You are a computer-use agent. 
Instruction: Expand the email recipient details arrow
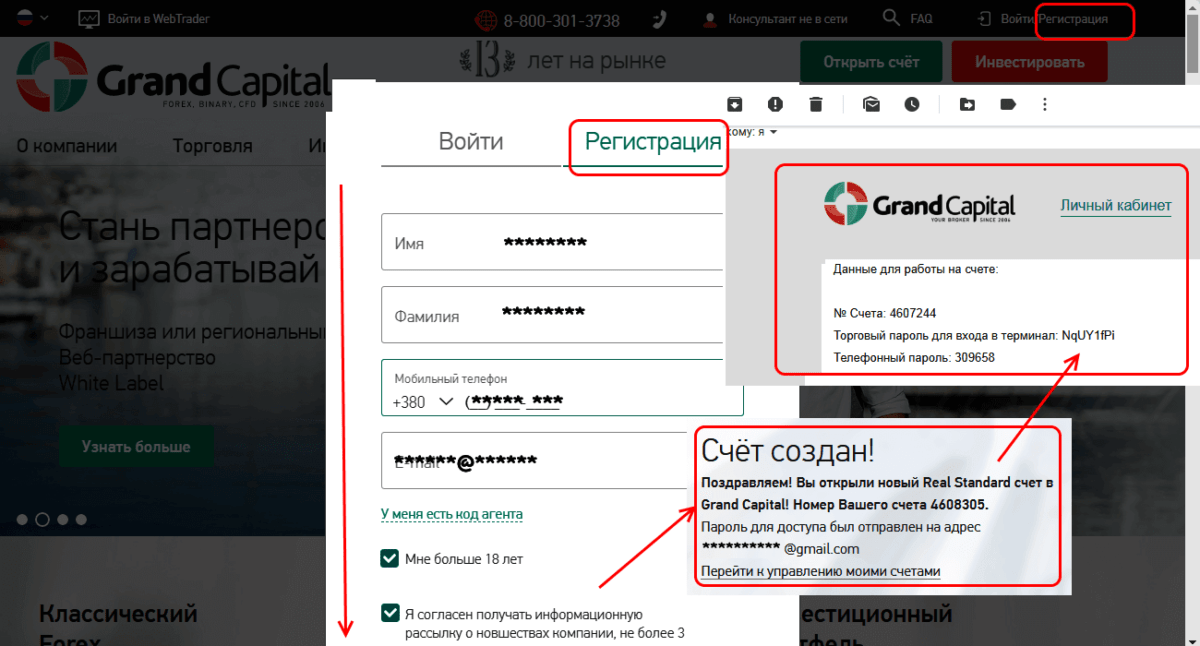[773, 132]
